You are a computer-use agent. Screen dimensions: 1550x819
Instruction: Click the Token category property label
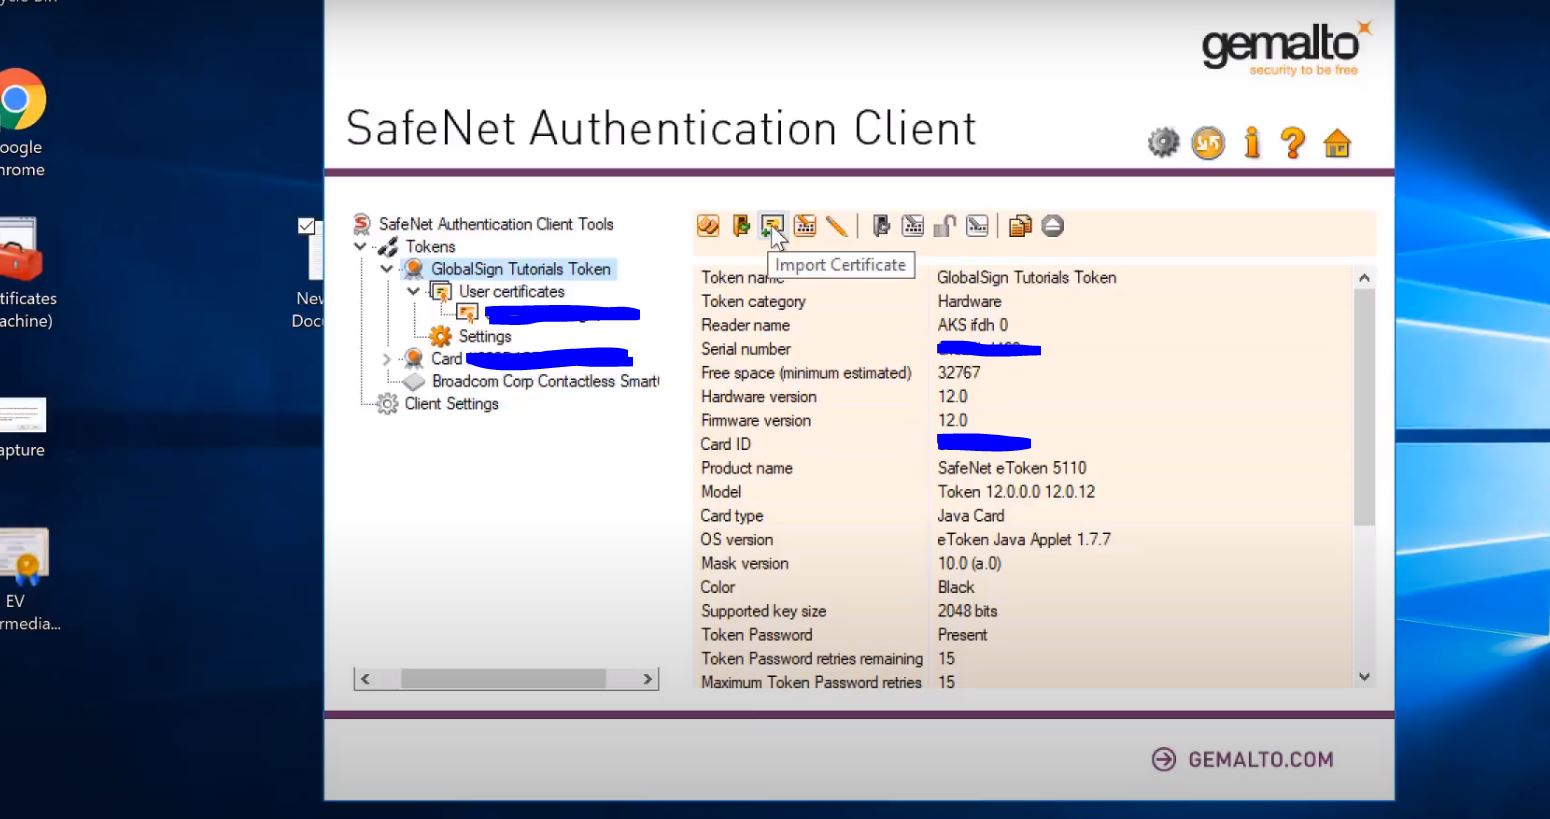click(x=753, y=301)
